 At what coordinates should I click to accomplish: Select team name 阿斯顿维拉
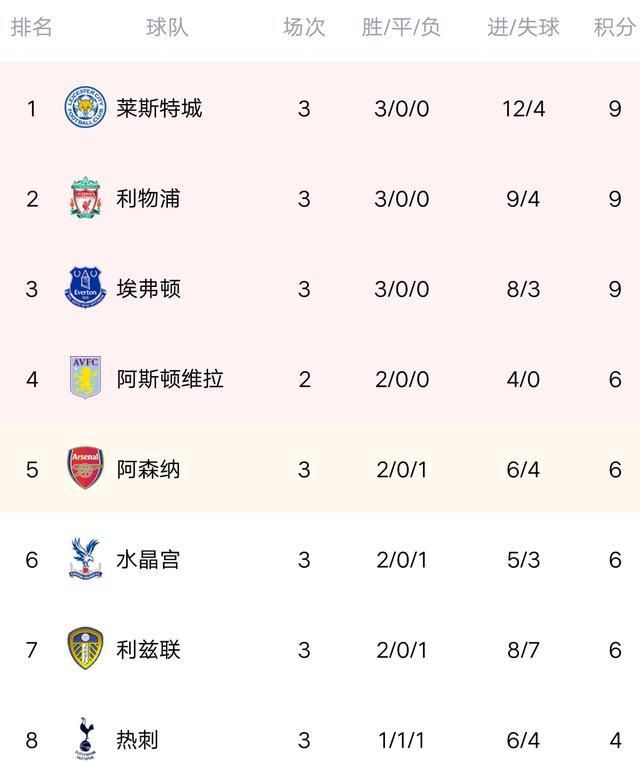pyautogui.click(x=170, y=379)
